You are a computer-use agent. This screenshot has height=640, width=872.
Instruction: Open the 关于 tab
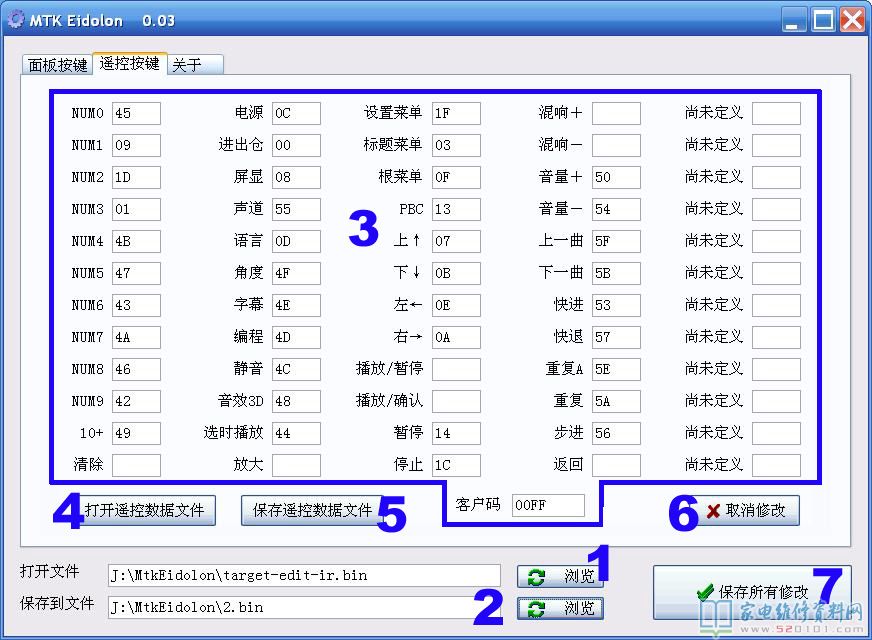195,65
